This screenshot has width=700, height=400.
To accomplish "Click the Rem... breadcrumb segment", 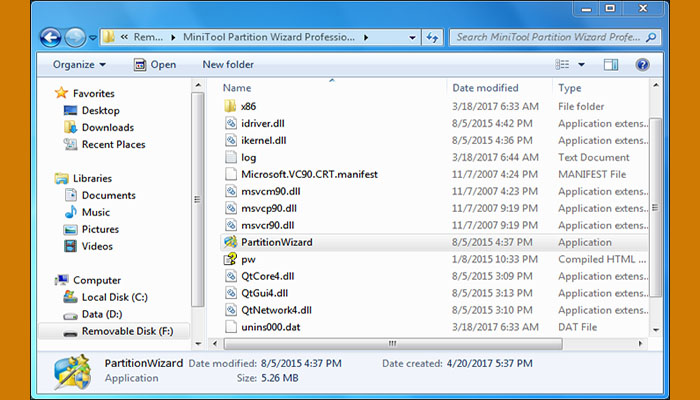I will [148, 38].
